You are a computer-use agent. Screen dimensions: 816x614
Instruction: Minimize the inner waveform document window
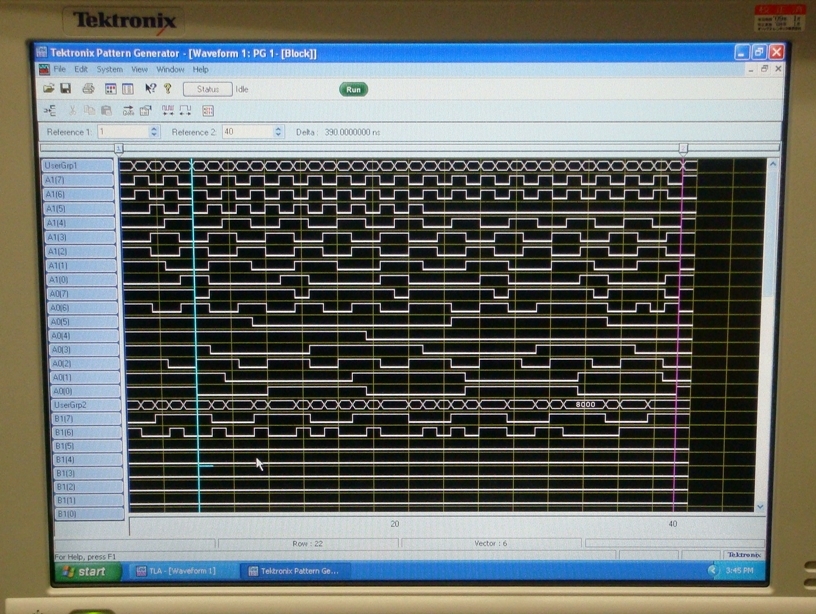coord(750,69)
